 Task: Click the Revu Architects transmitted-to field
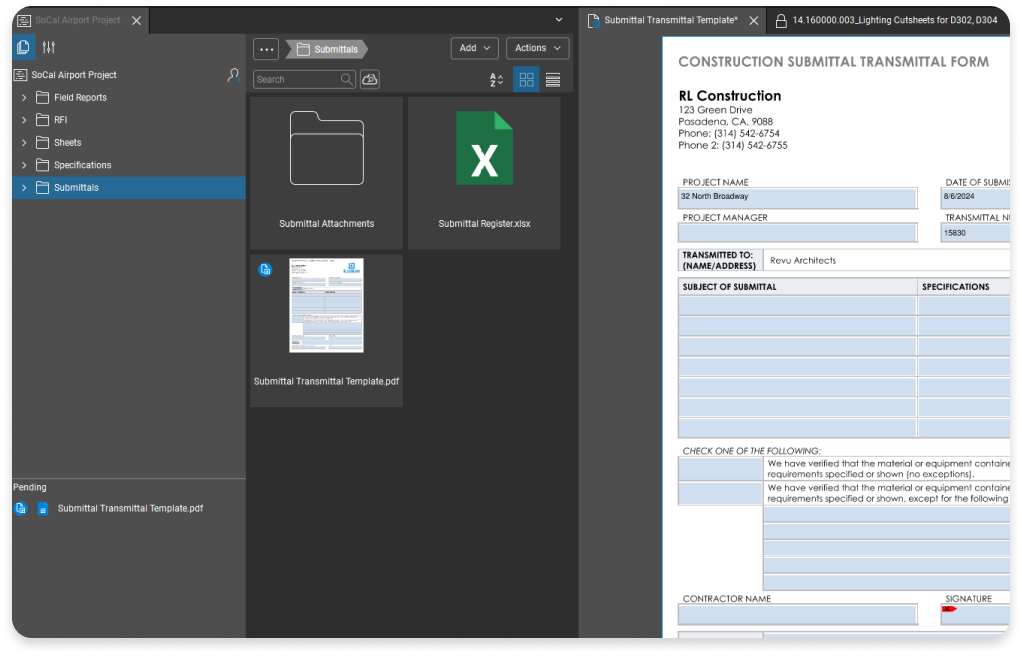(887, 261)
